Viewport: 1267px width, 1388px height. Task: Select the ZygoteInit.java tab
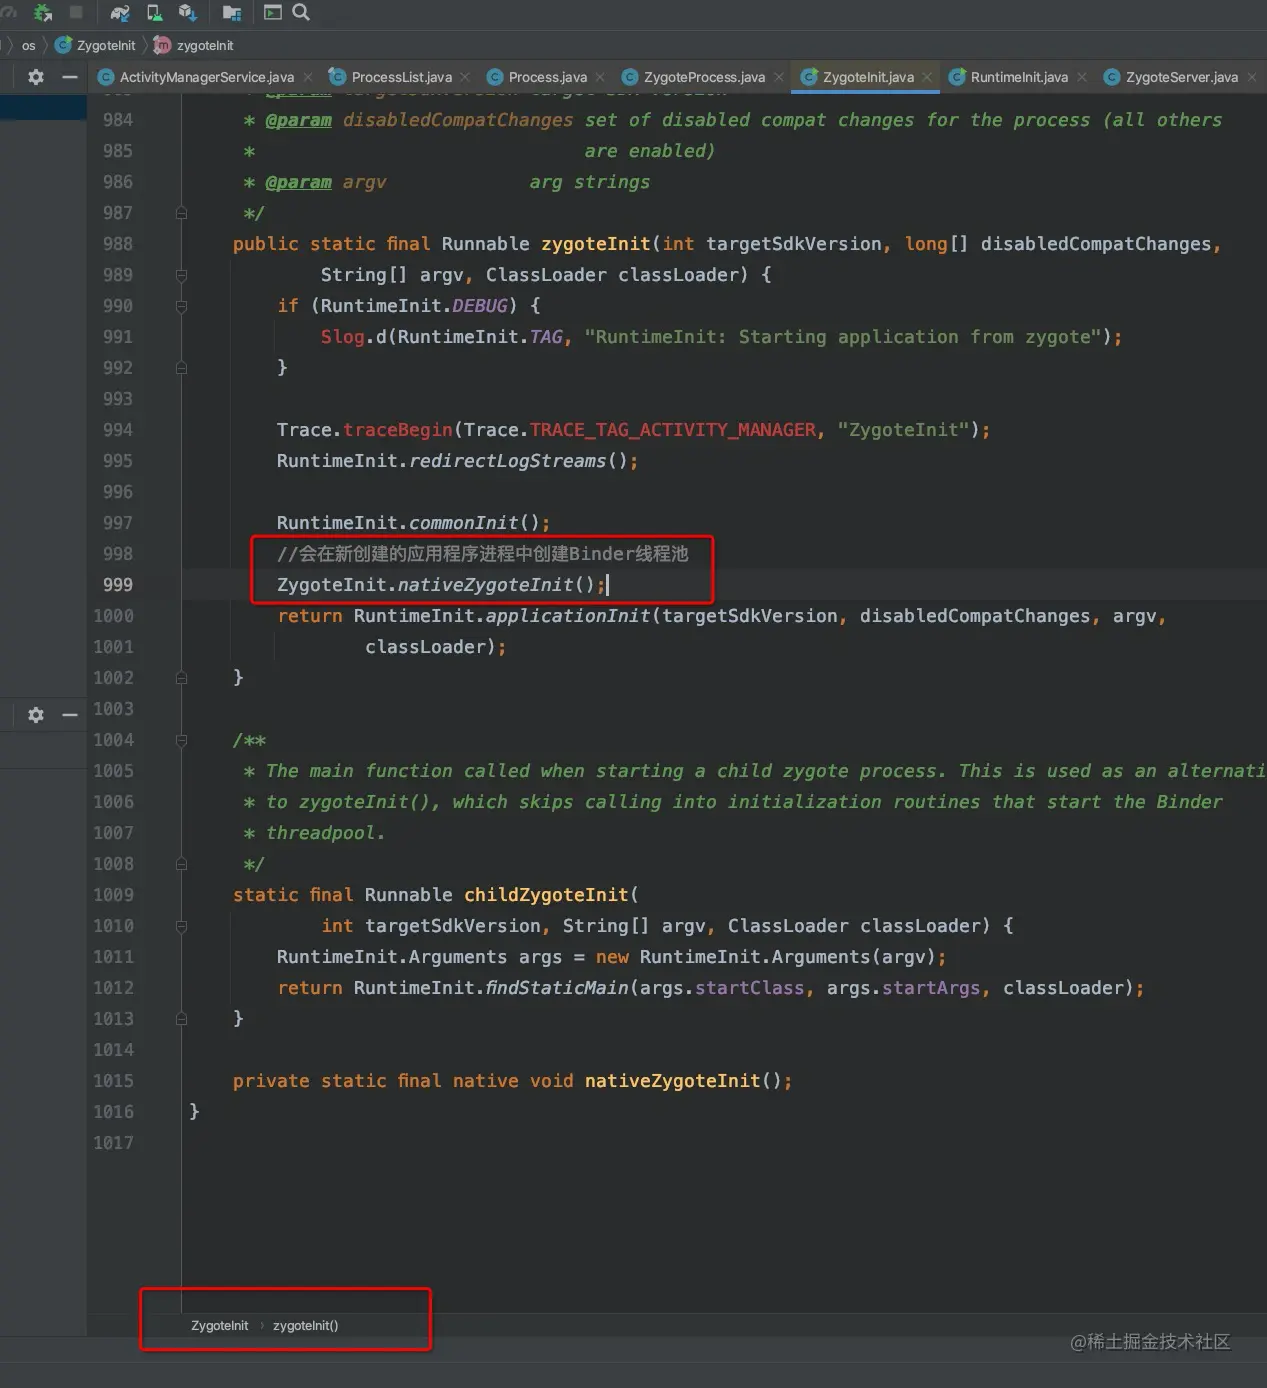coord(868,77)
